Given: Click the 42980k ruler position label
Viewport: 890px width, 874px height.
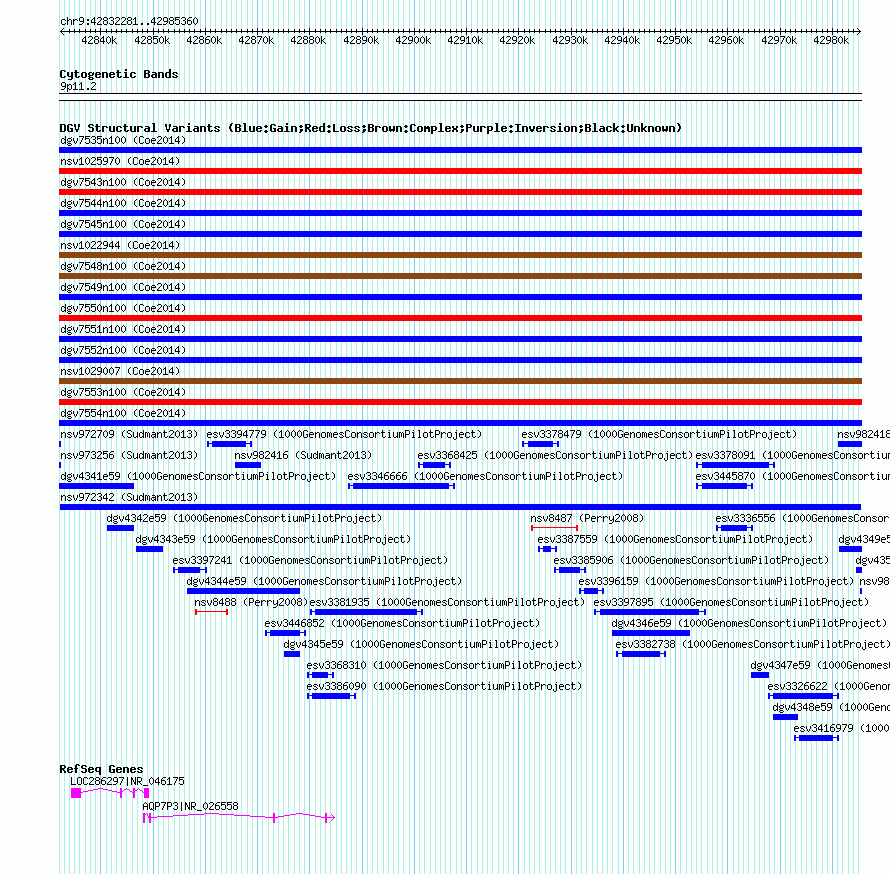Looking at the screenshot, I should pyautogui.click(x=831, y=40).
